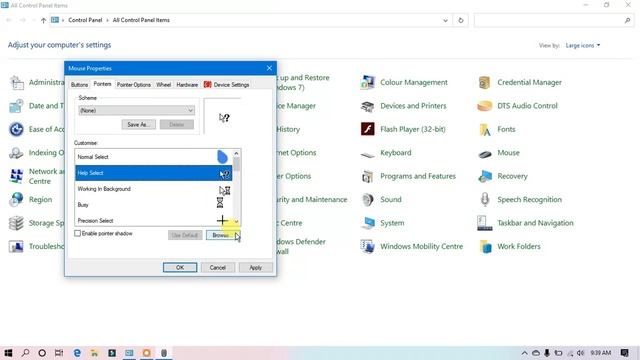Screen dimensions: 640x360
Task: Open Indexing Options icon
Action: (x=16, y=153)
